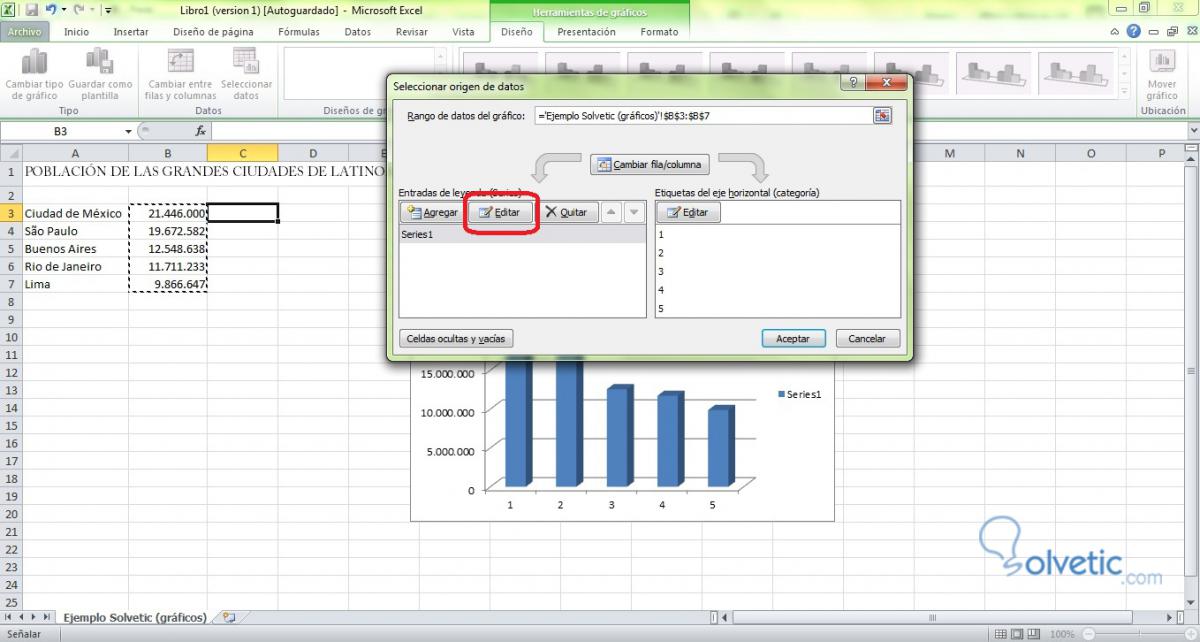
Task: Click Editar under horizontal axis labels
Action: click(x=688, y=212)
